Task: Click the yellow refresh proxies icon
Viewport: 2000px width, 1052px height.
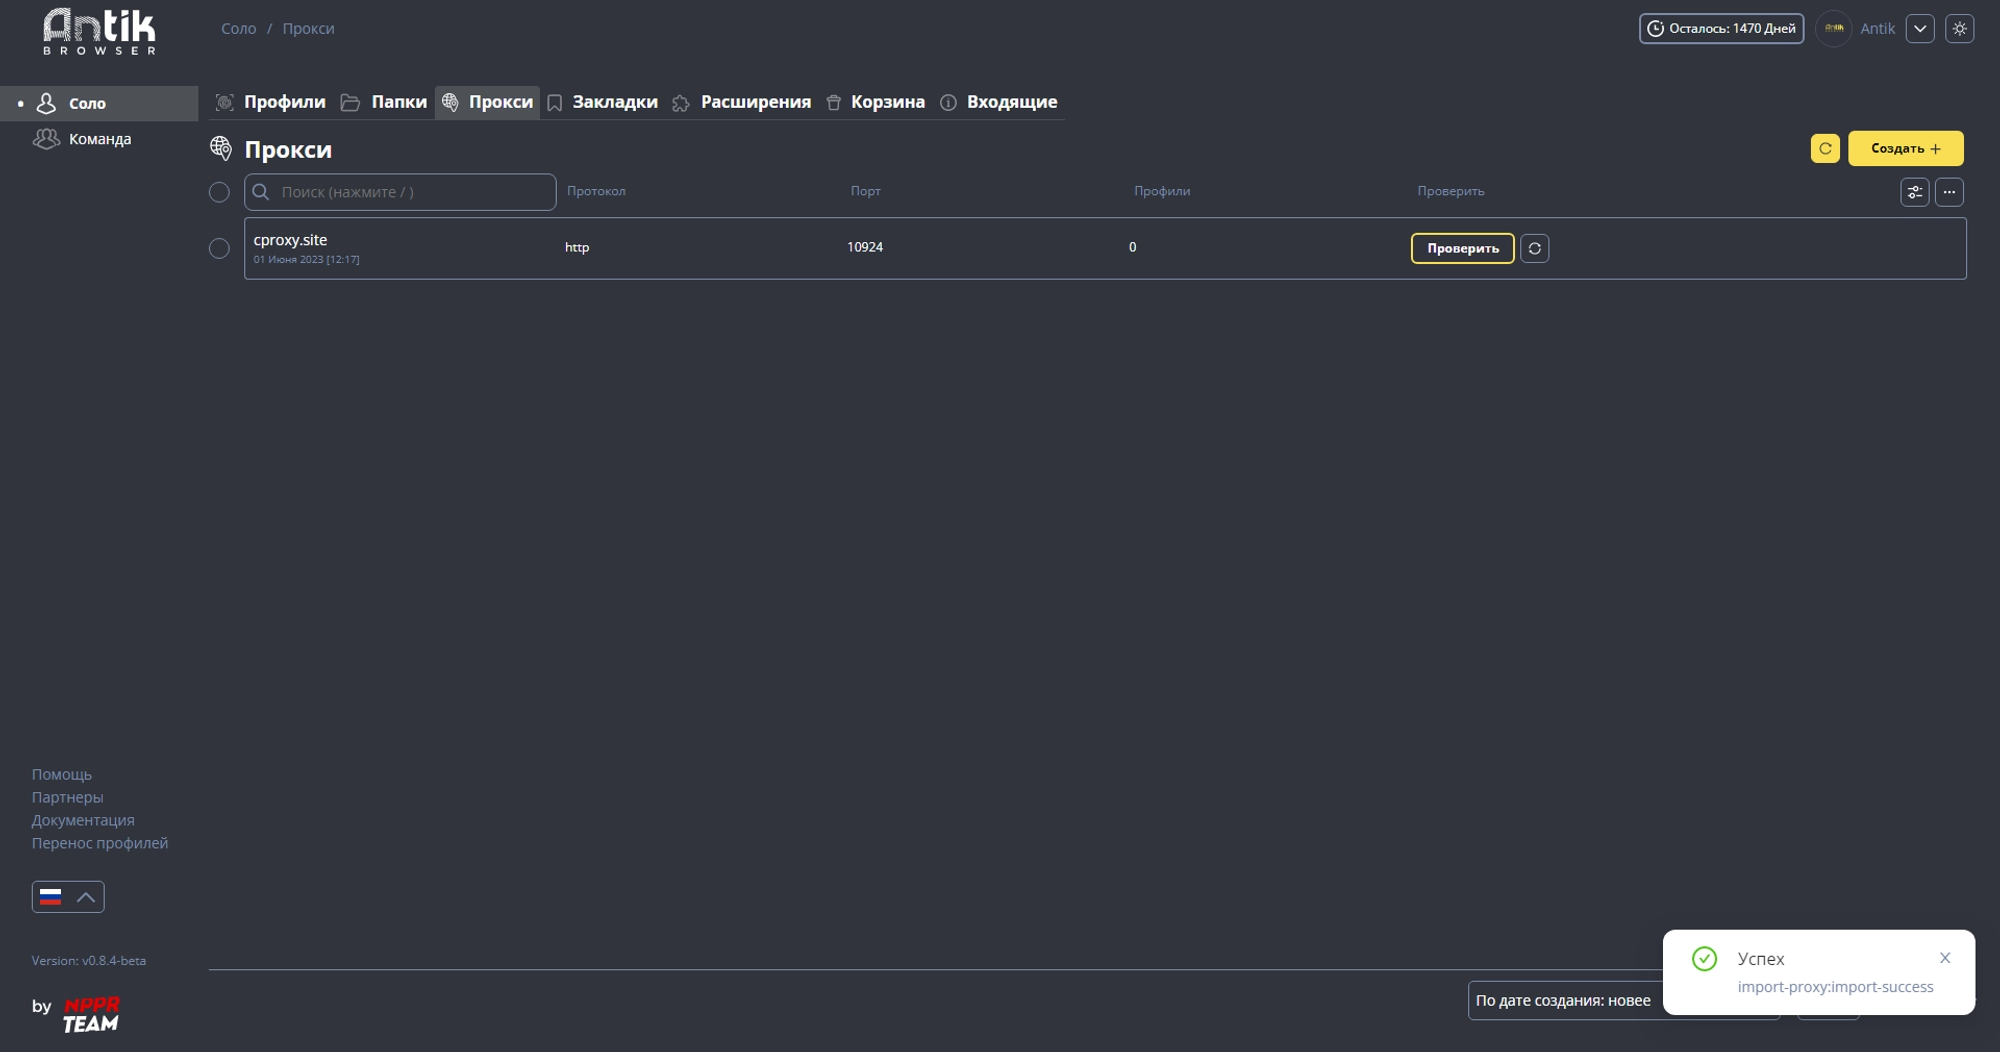Action: pos(1824,148)
